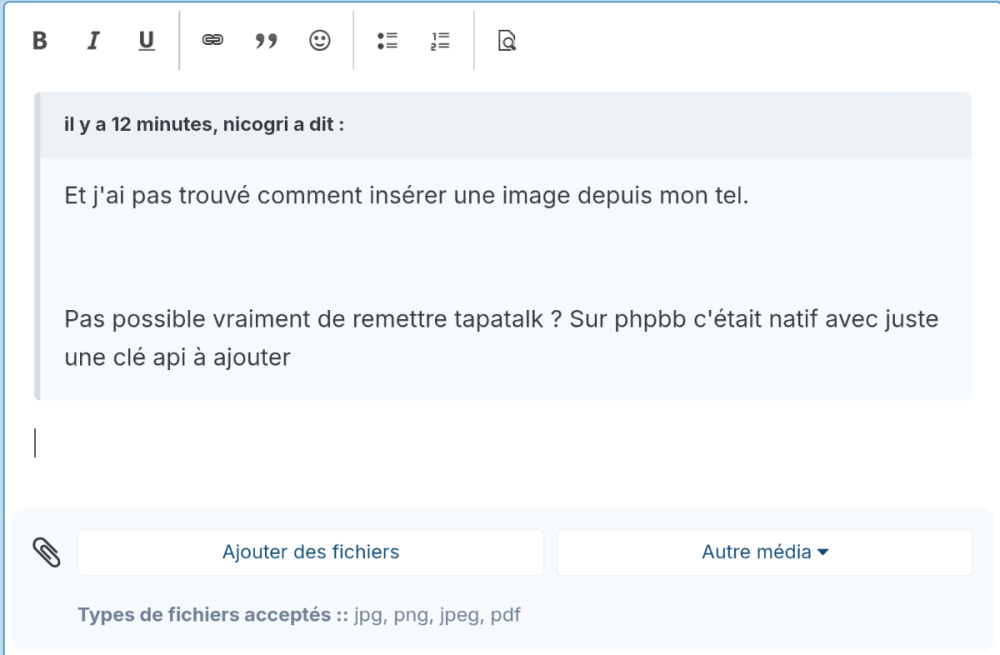Click the 'Ajouter des fichiers' button
This screenshot has height=655, width=1000.
coord(311,552)
